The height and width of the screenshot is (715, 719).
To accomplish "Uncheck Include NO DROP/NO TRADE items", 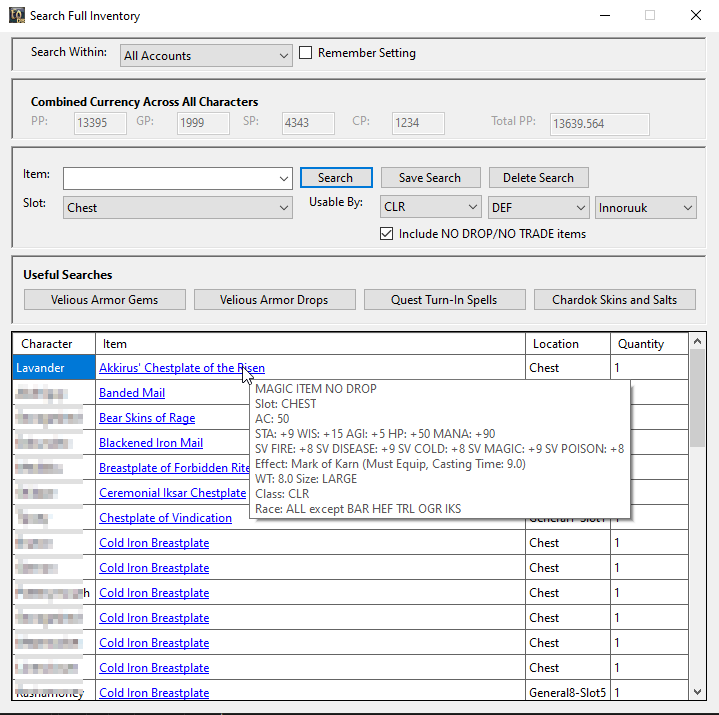I will (x=387, y=234).
